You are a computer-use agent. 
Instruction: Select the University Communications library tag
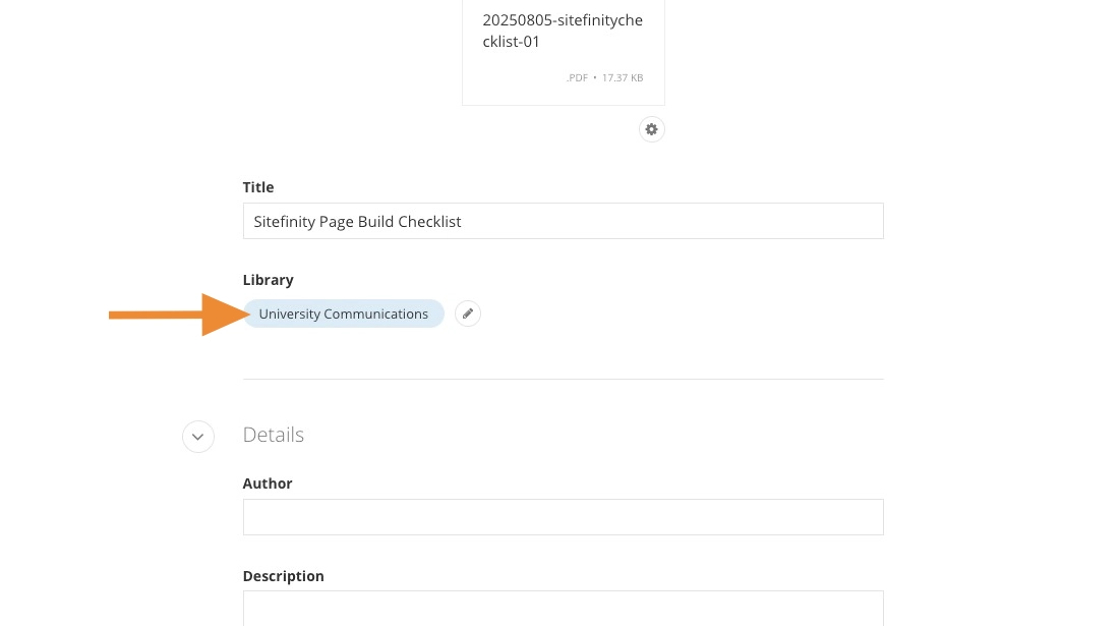point(343,314)
